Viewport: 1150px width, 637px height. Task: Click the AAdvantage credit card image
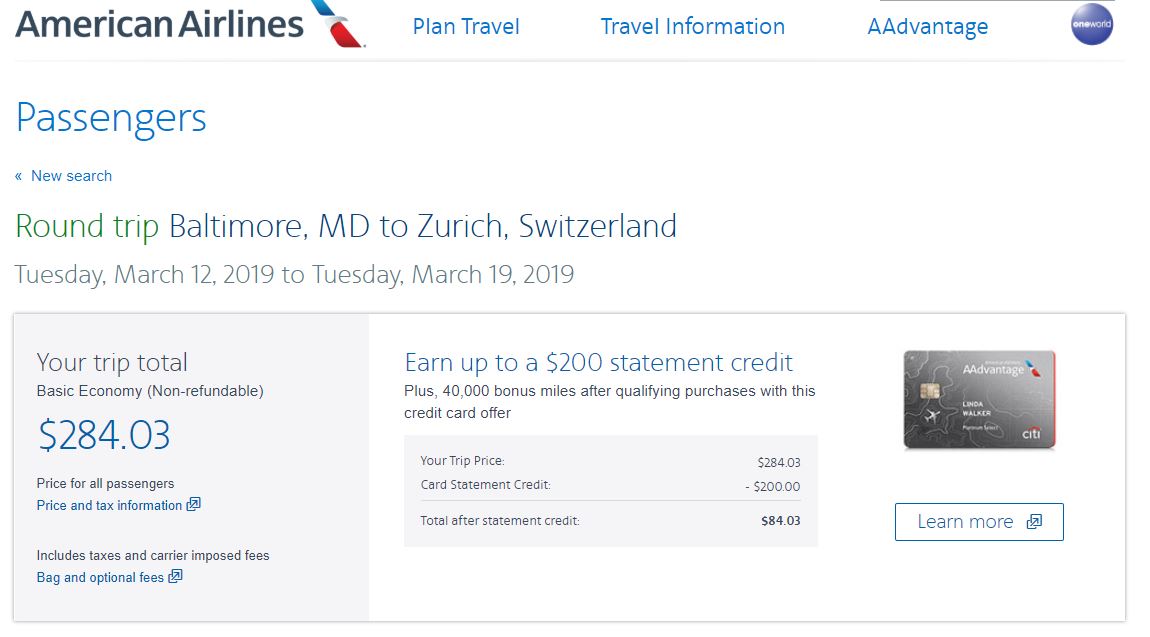click(x=979, y=399)
